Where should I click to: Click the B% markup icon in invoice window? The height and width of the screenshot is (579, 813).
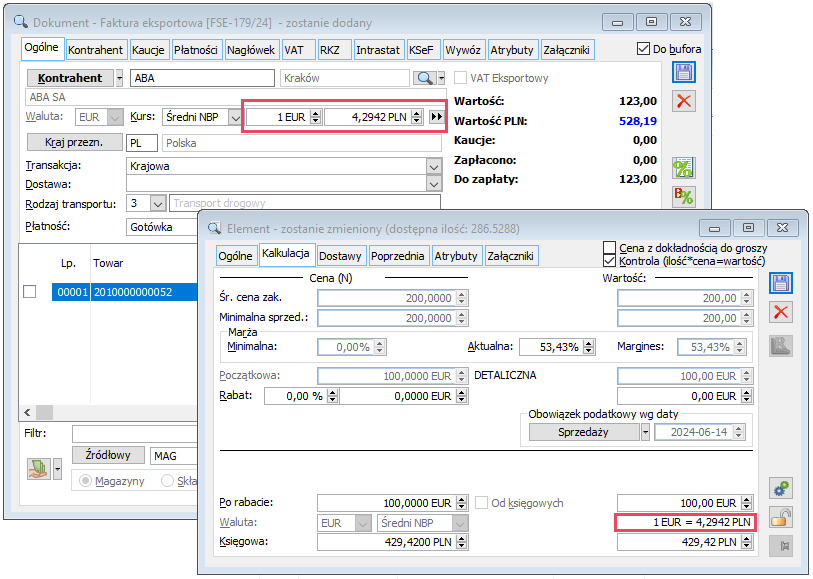[683, 196]
